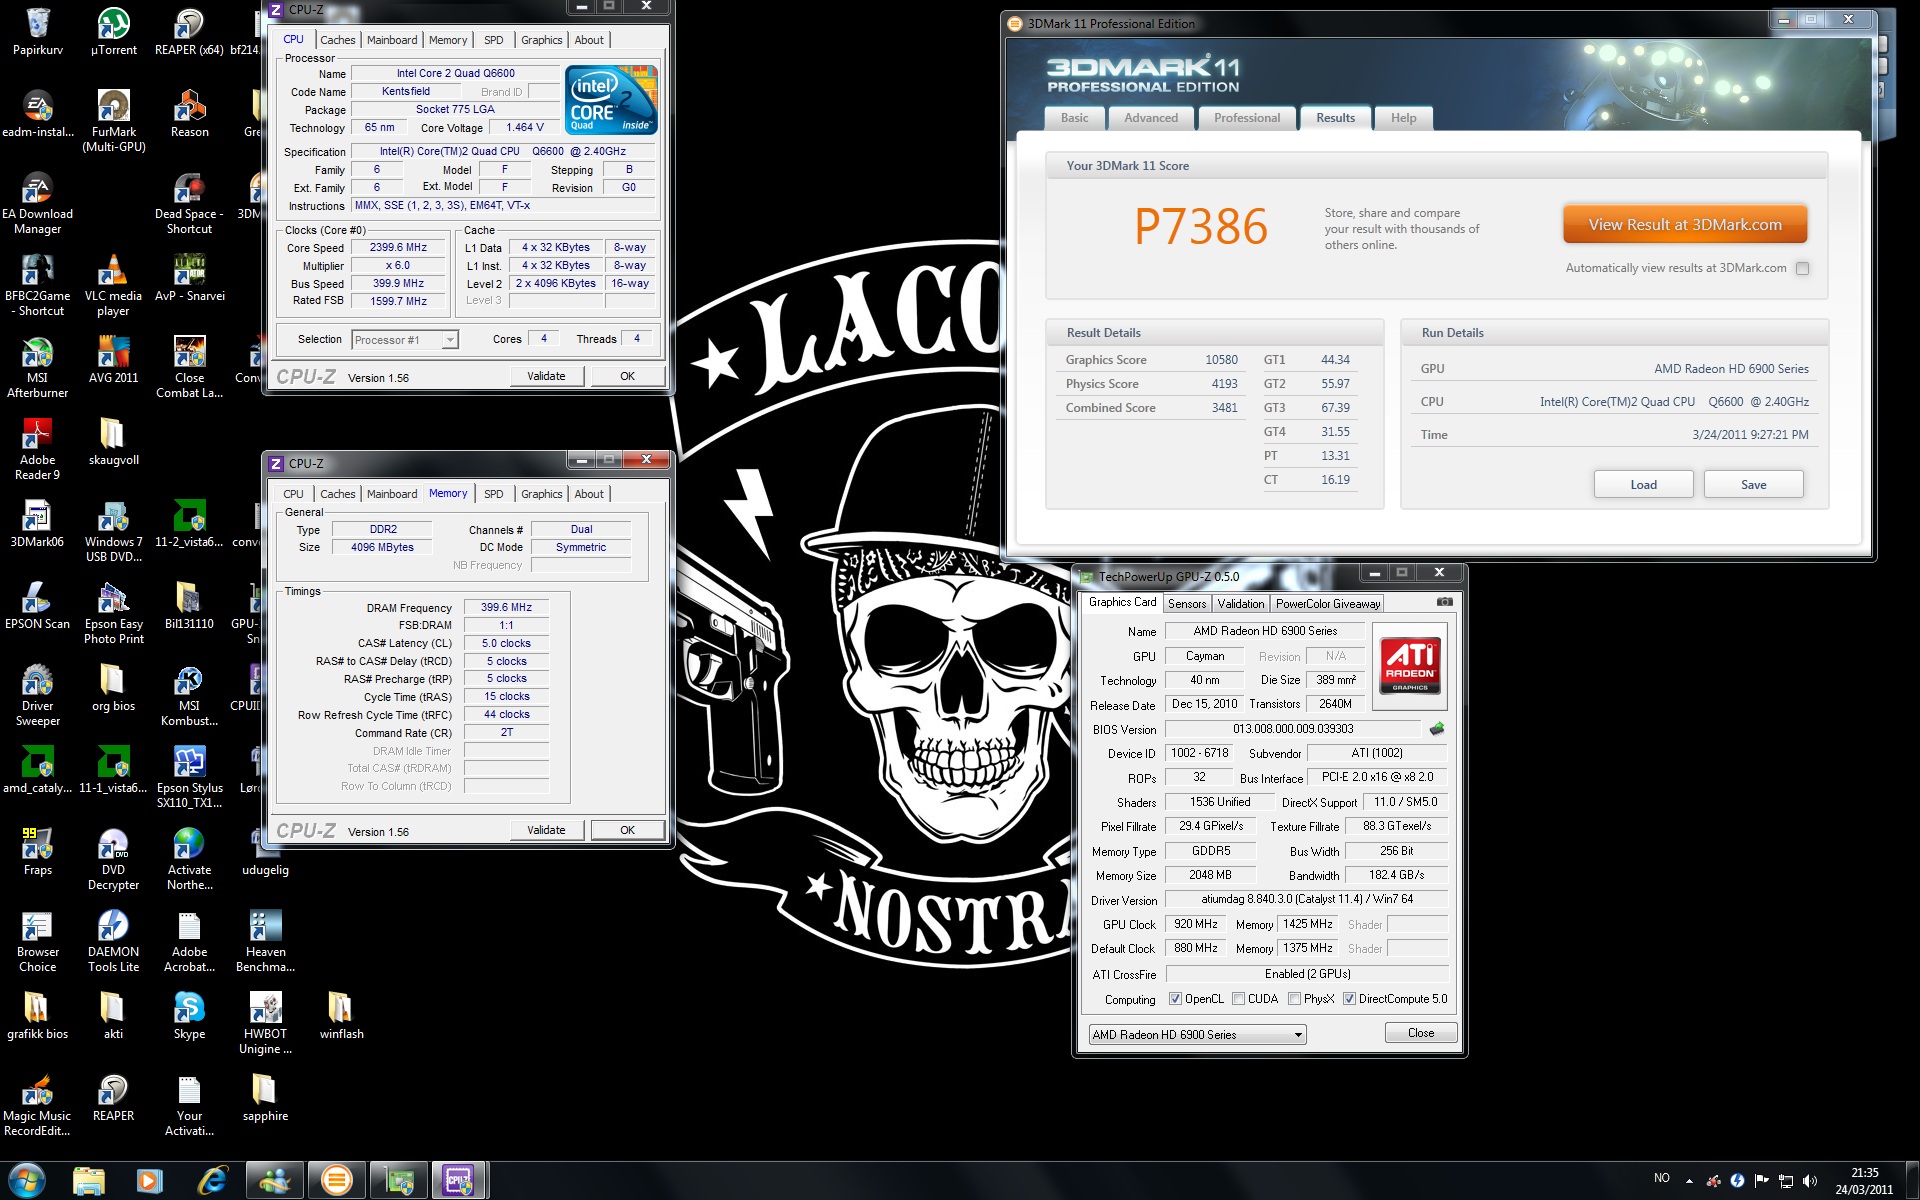Click the GPU-Z BIOS save chip icon
The width and height of the screenshot is (1920, 1200).
(x=1437, y=729)
